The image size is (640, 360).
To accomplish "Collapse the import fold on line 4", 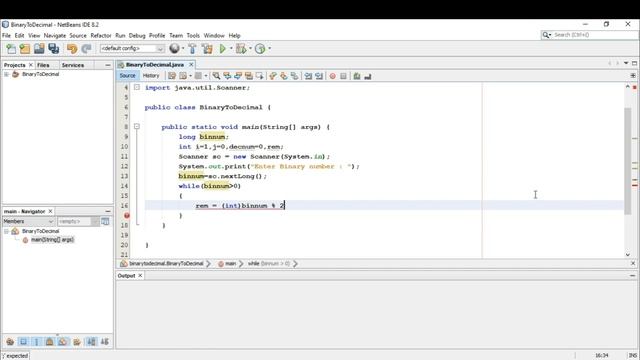I will (x=137, y=87).
